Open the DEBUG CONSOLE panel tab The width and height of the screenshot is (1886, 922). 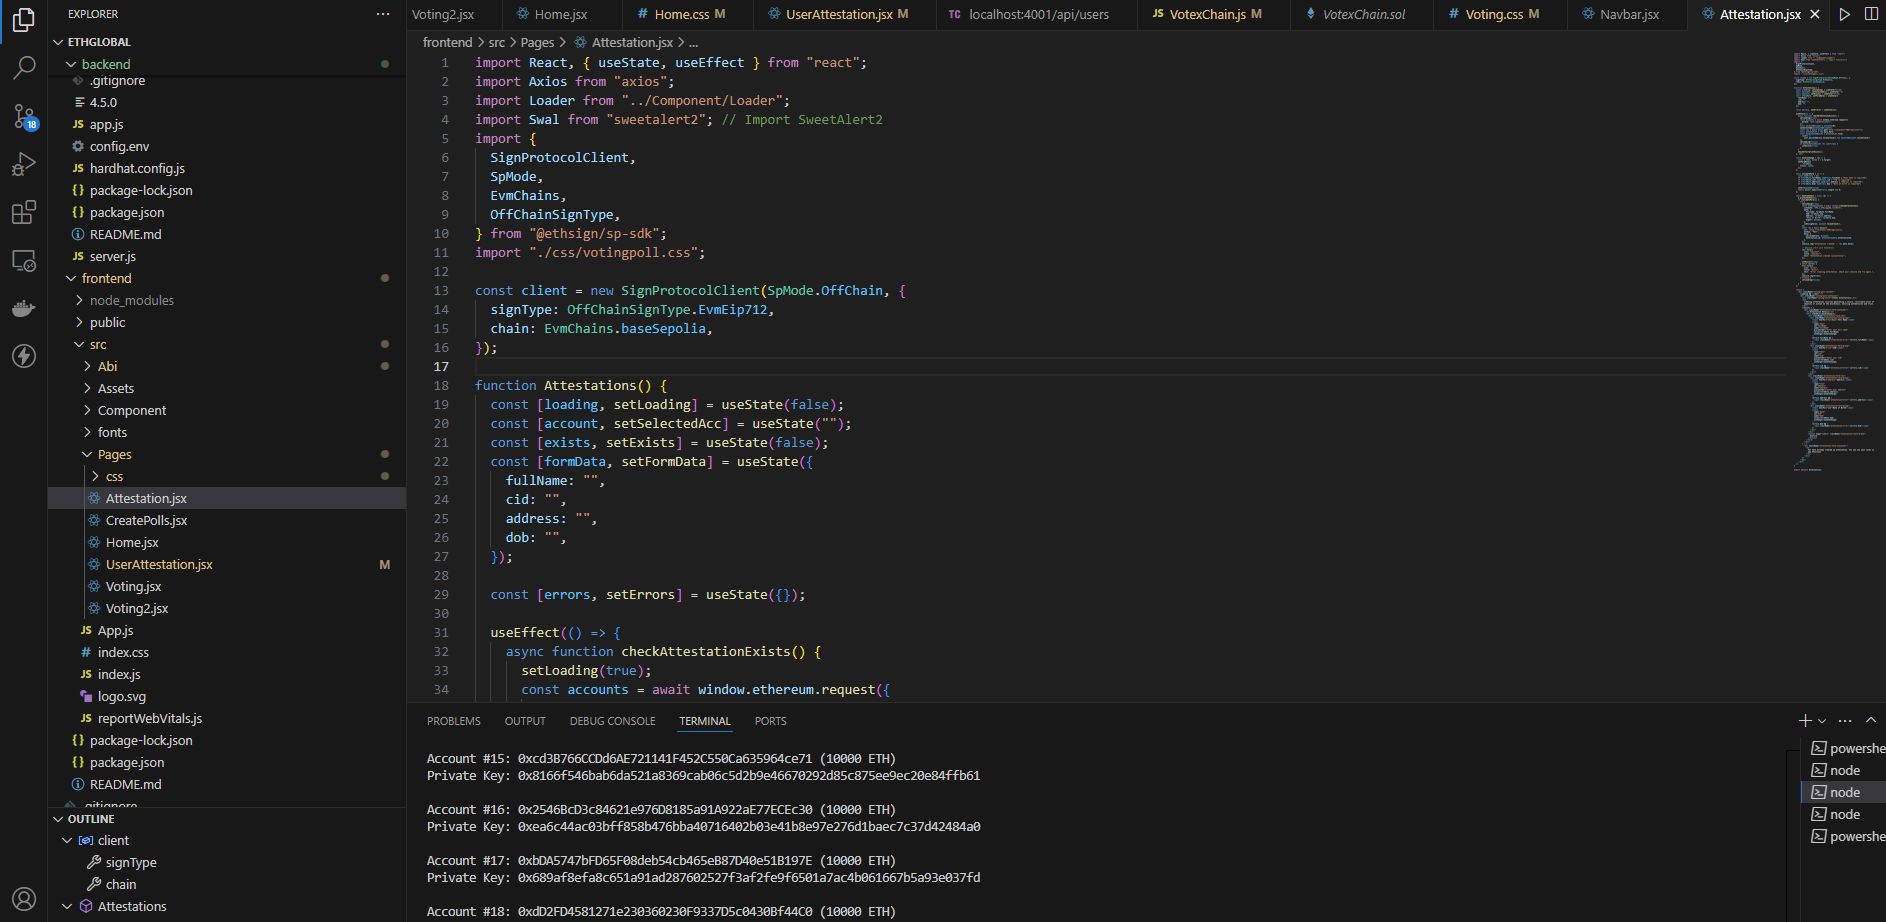[x=612, y=721]
